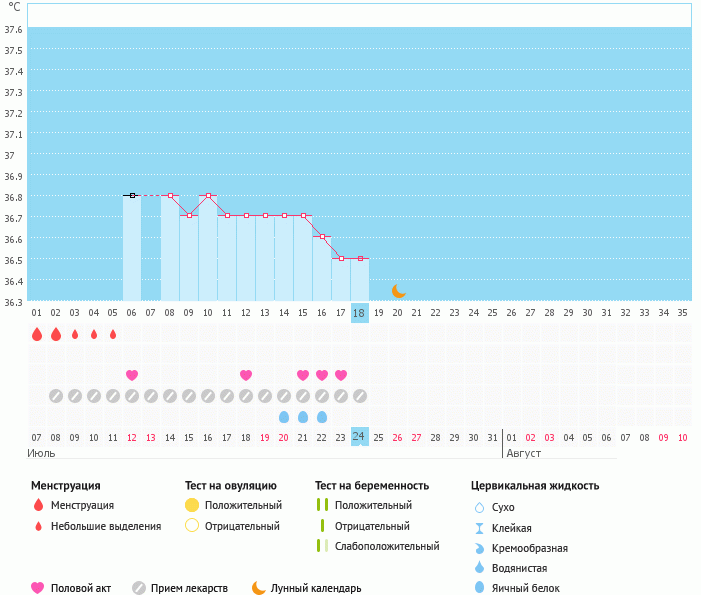Click the moon icon on cycle day 20
Image resolution: width=701 pixels, height=595 pixels.
click(398, 290)
